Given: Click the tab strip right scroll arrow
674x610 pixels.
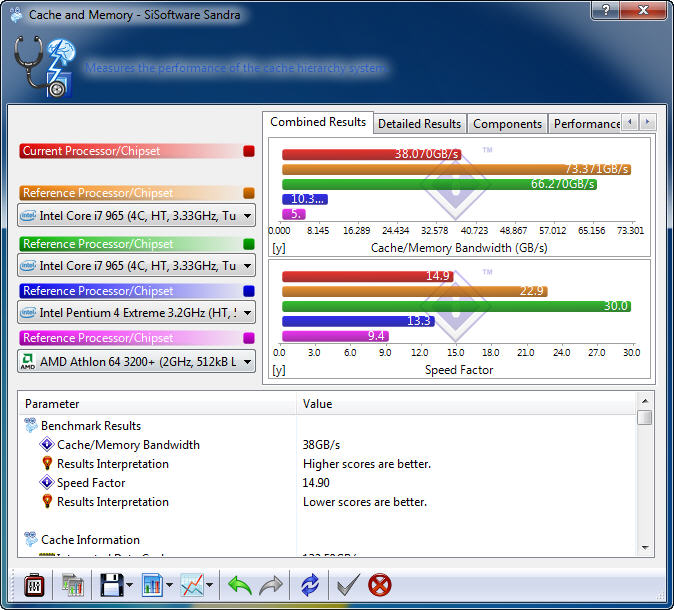Looking at the screenshot, I should (647, 122).
